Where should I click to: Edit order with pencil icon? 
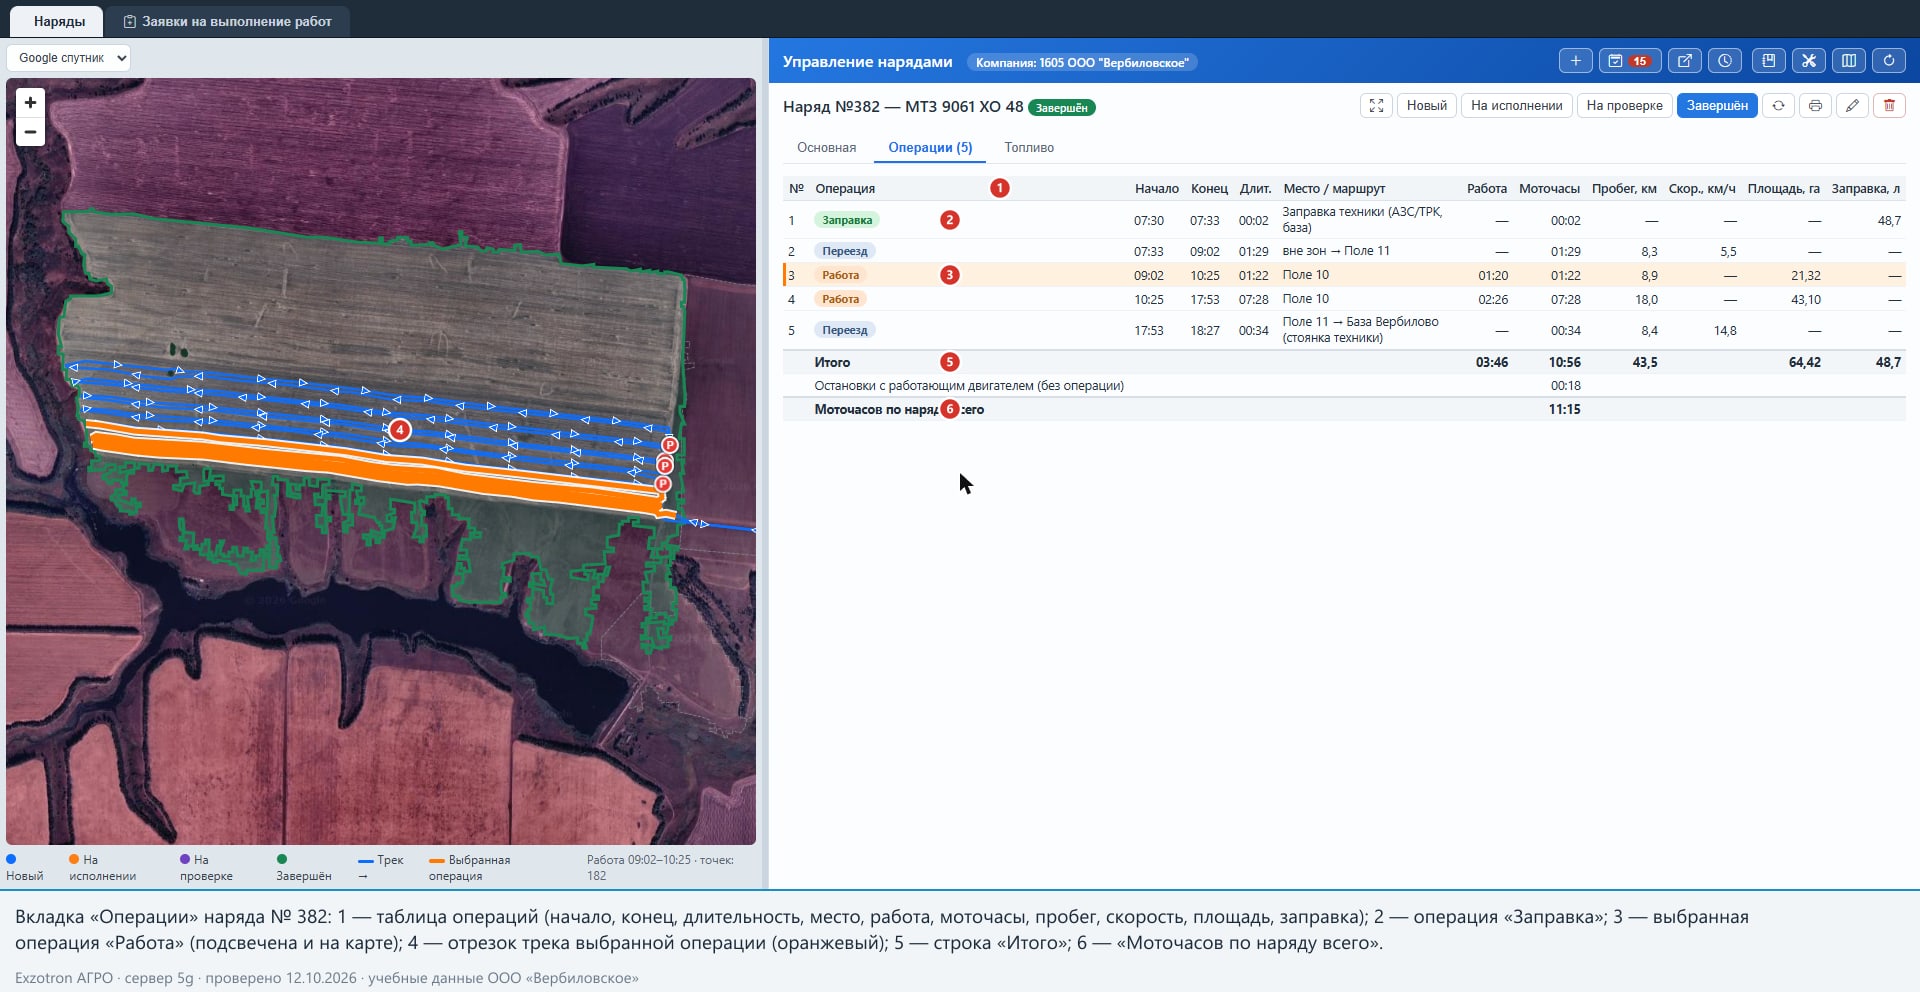1852,105
